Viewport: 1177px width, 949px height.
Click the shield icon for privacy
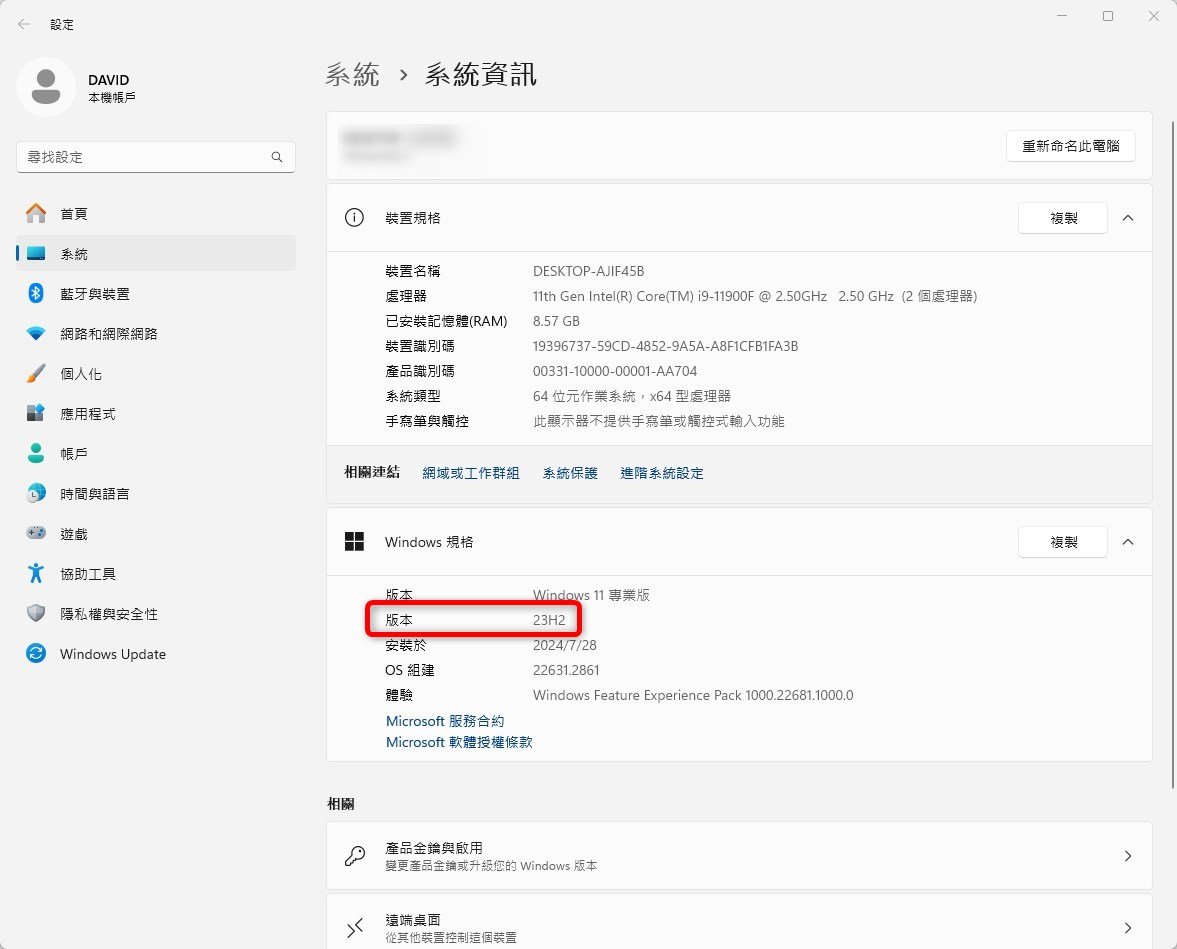point(36,613)
